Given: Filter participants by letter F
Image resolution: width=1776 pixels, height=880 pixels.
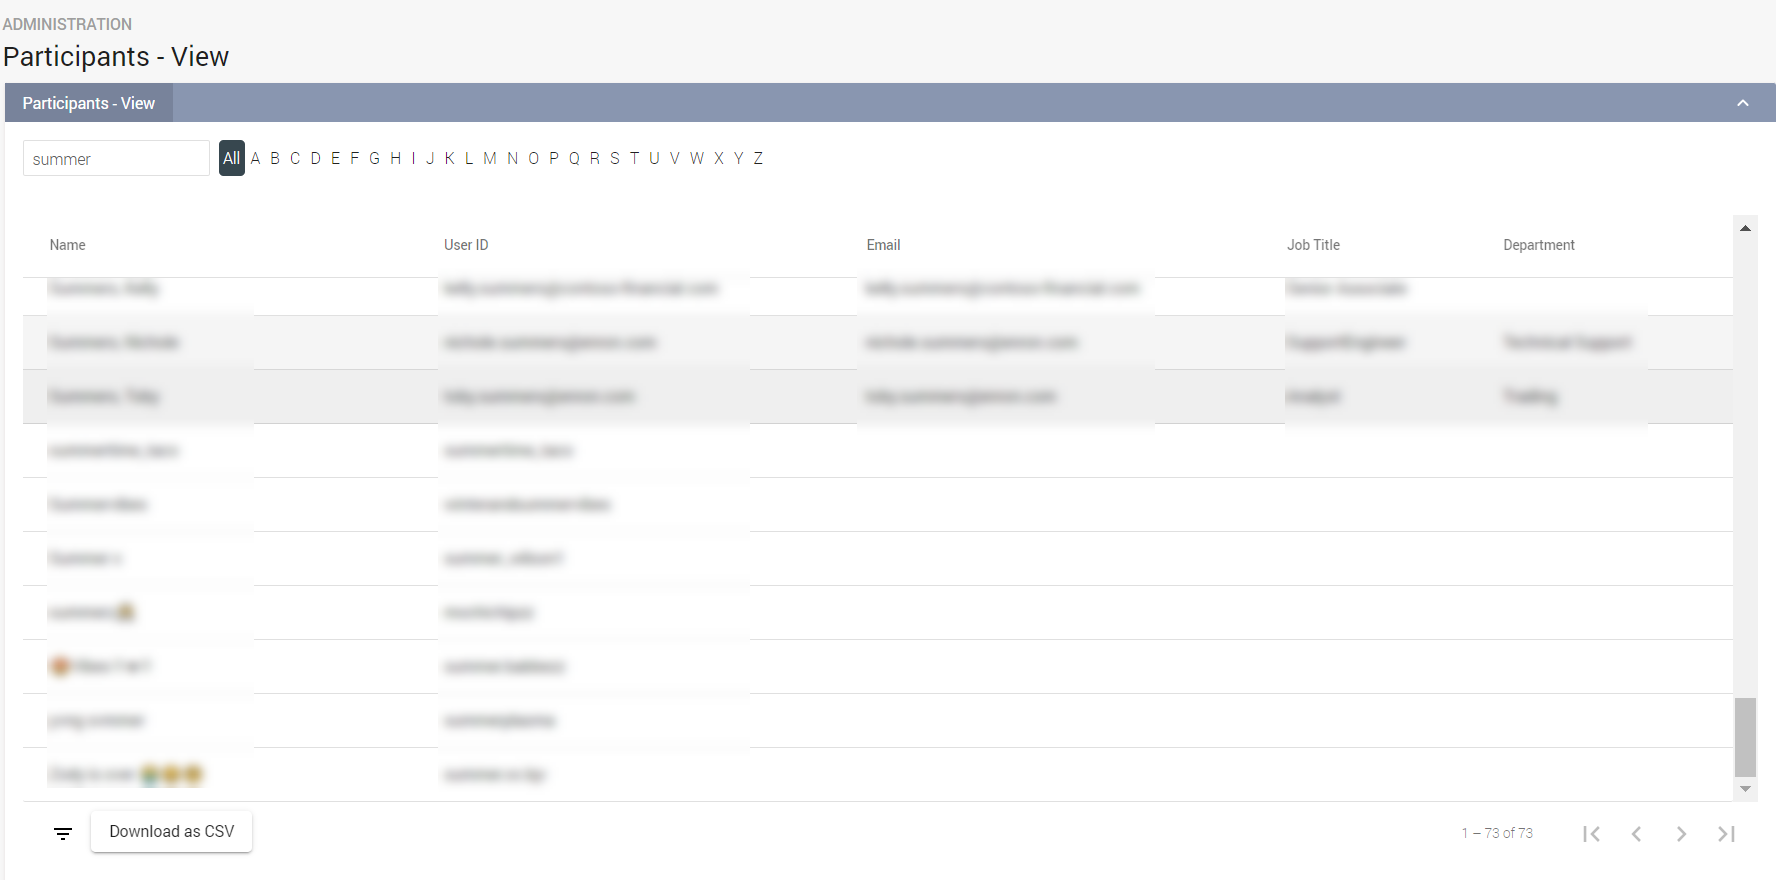Looking at the screenshot, I should 354,158.
